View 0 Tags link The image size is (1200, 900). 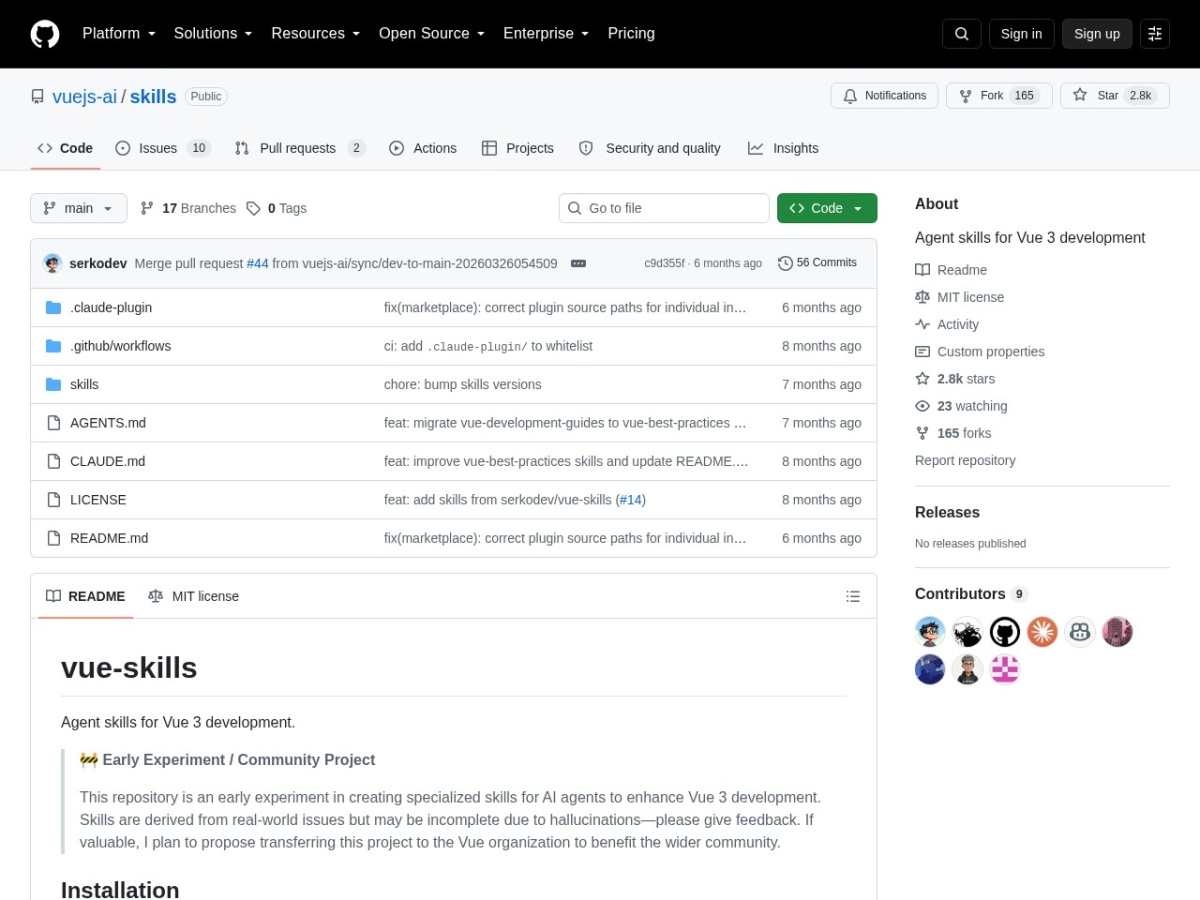click(276, 208)
